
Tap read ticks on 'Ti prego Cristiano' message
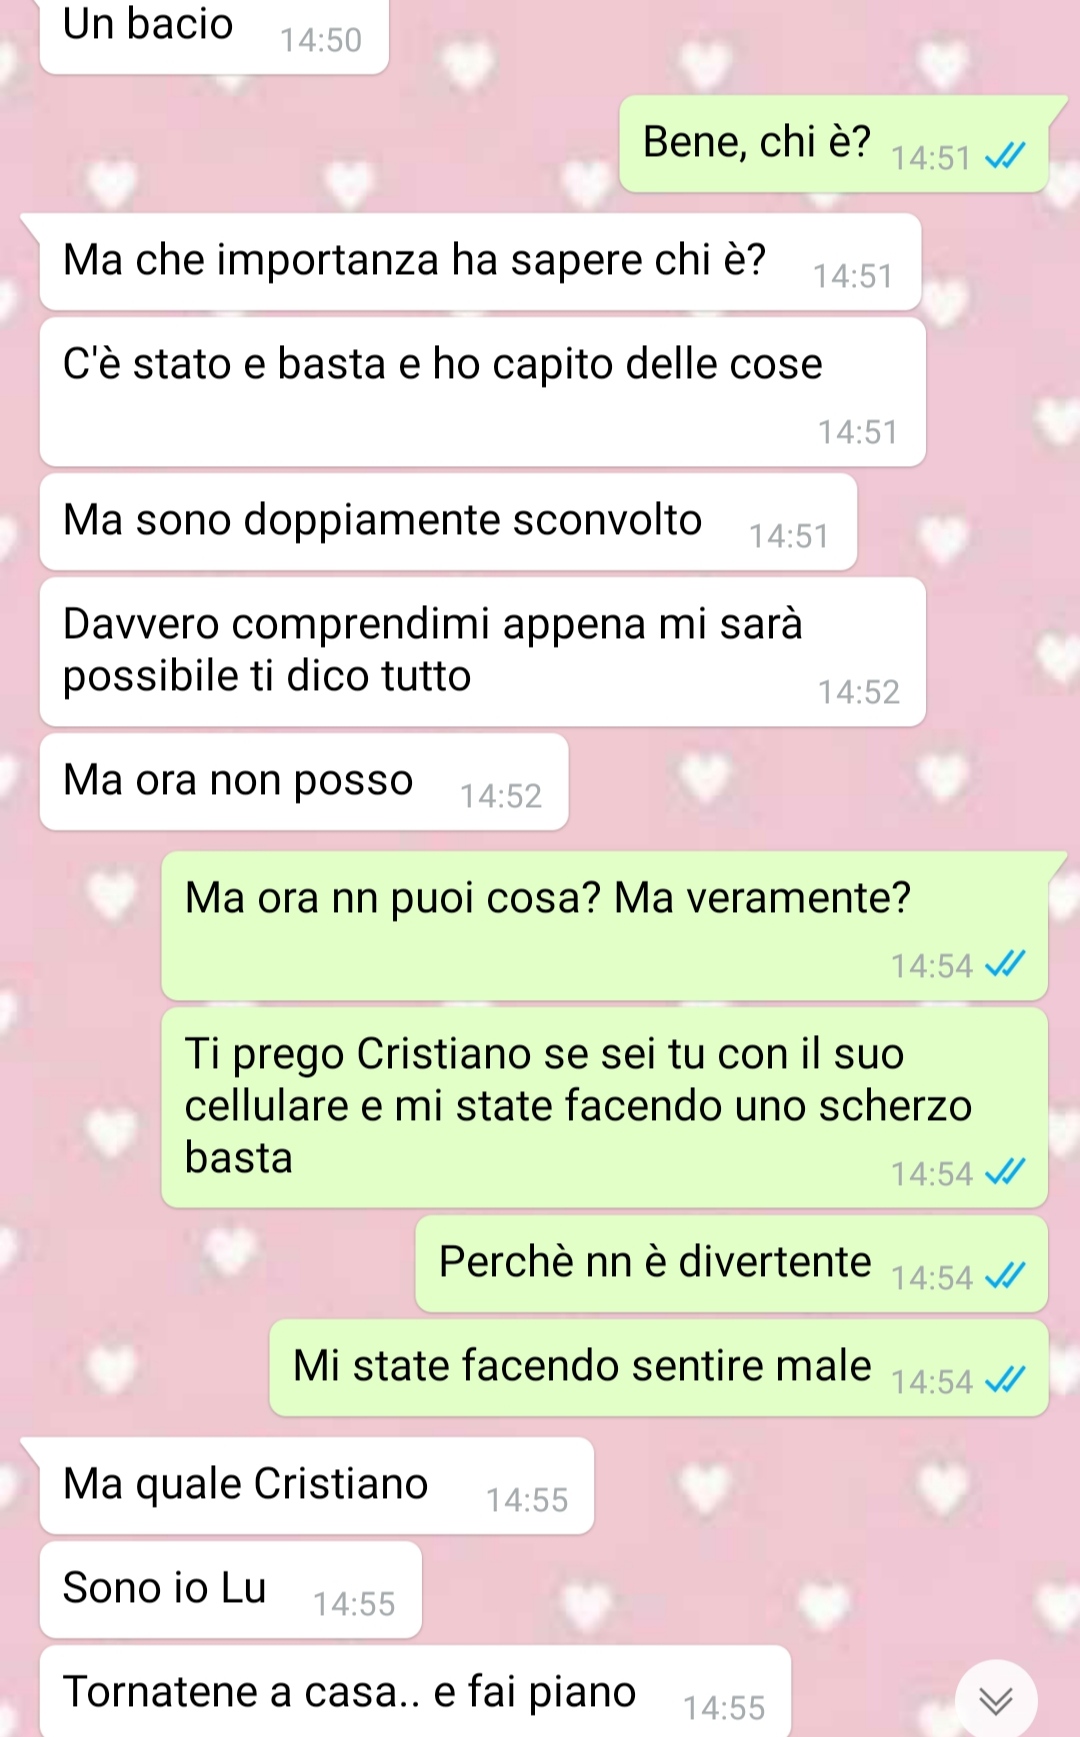tap(1005, 1172)
